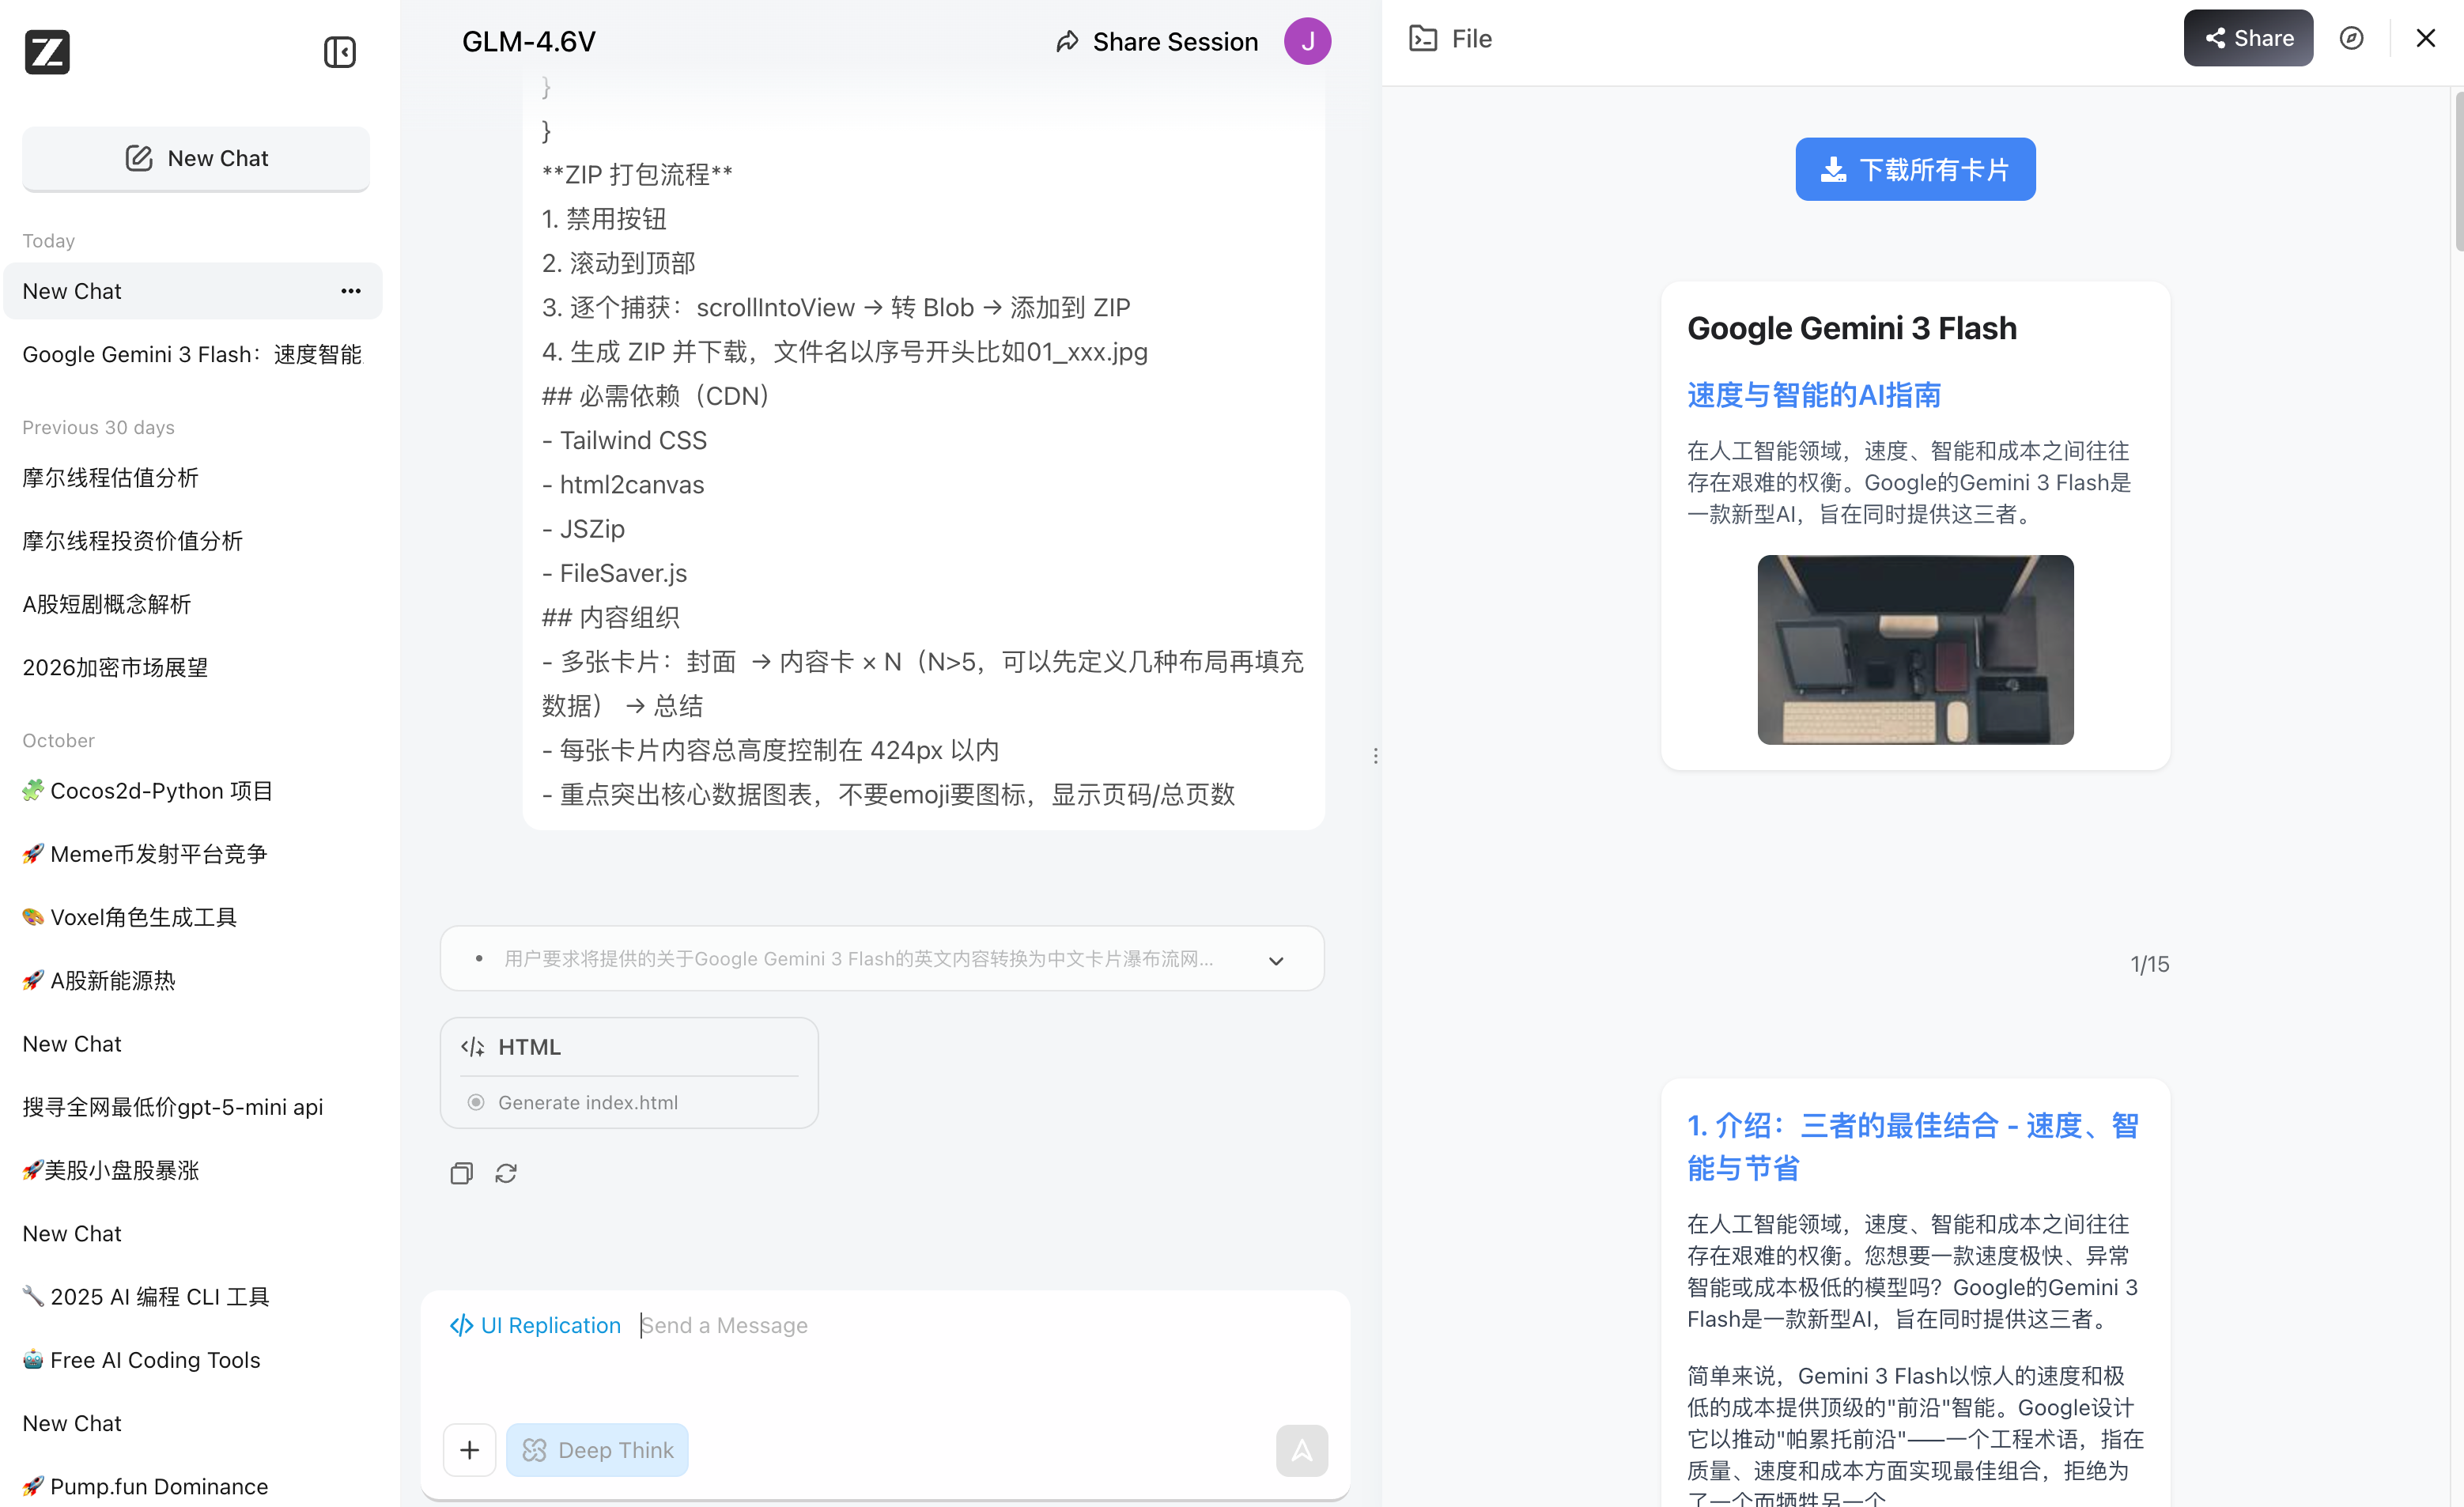Open the user avatar J
2464x1507 pixels.
[1307, 41]
